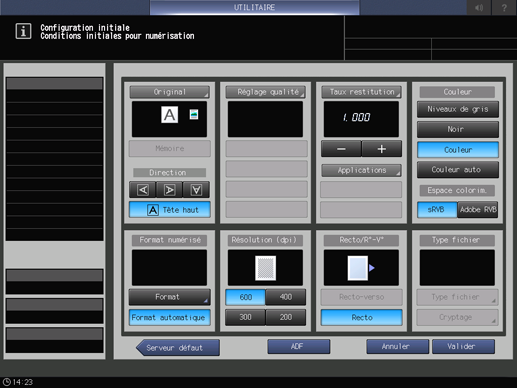Viewport: 517px width, 388px height.
Task: Click the Format numérisé header
Action: [169, 240]
